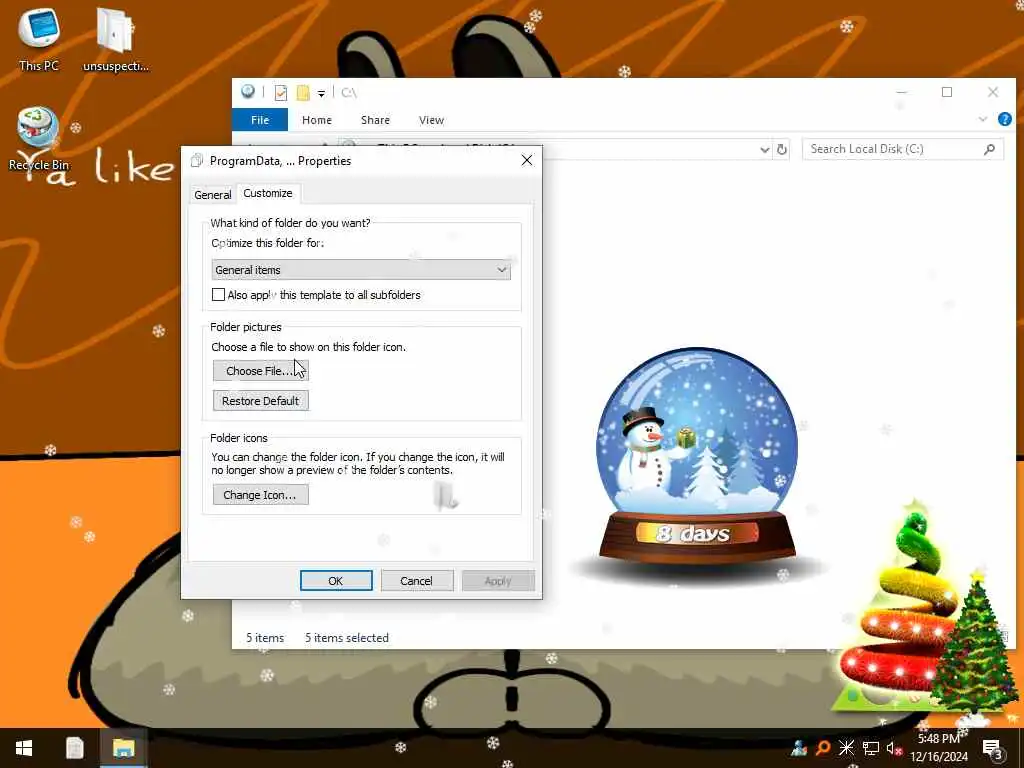Open the Windows Start button
Screen dimensions: 1024x768
click(24, 748)
